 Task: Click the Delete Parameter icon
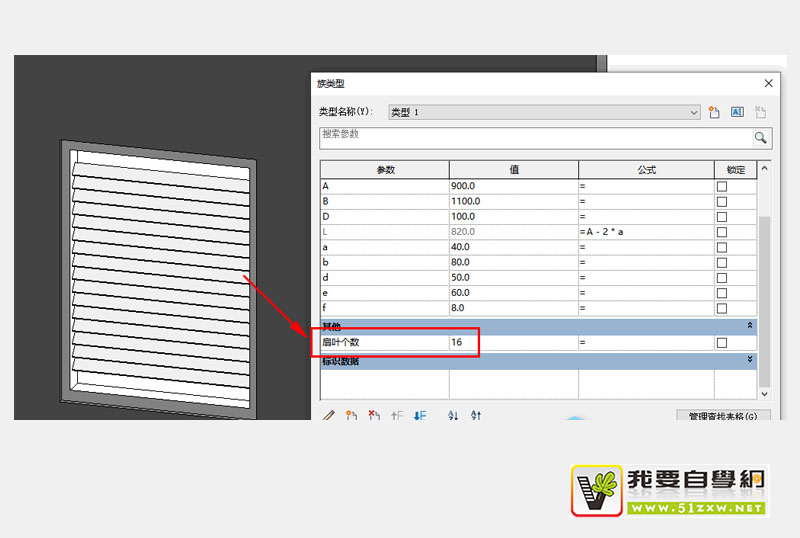click(374, 415)
